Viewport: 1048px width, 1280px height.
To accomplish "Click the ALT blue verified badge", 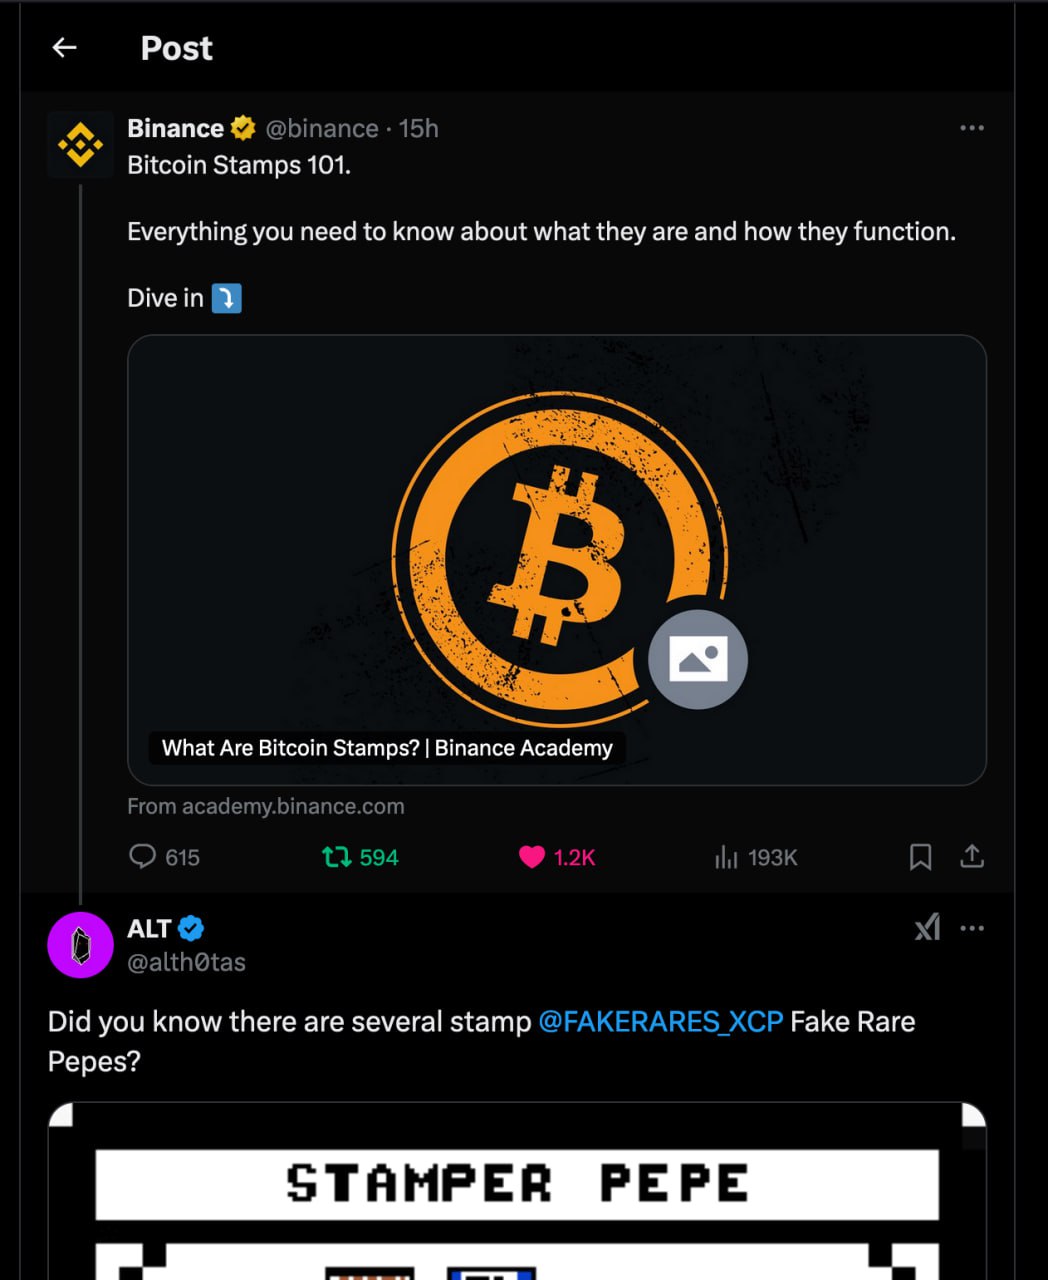I will [x=191, y=928].
